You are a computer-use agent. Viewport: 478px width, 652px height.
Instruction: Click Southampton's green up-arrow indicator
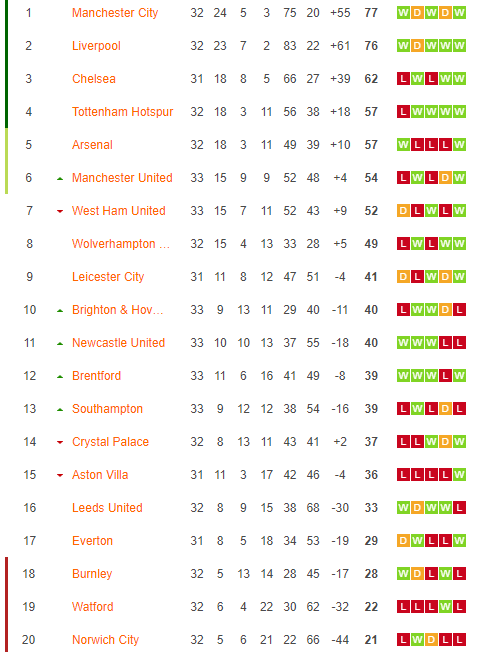[60, 410]
